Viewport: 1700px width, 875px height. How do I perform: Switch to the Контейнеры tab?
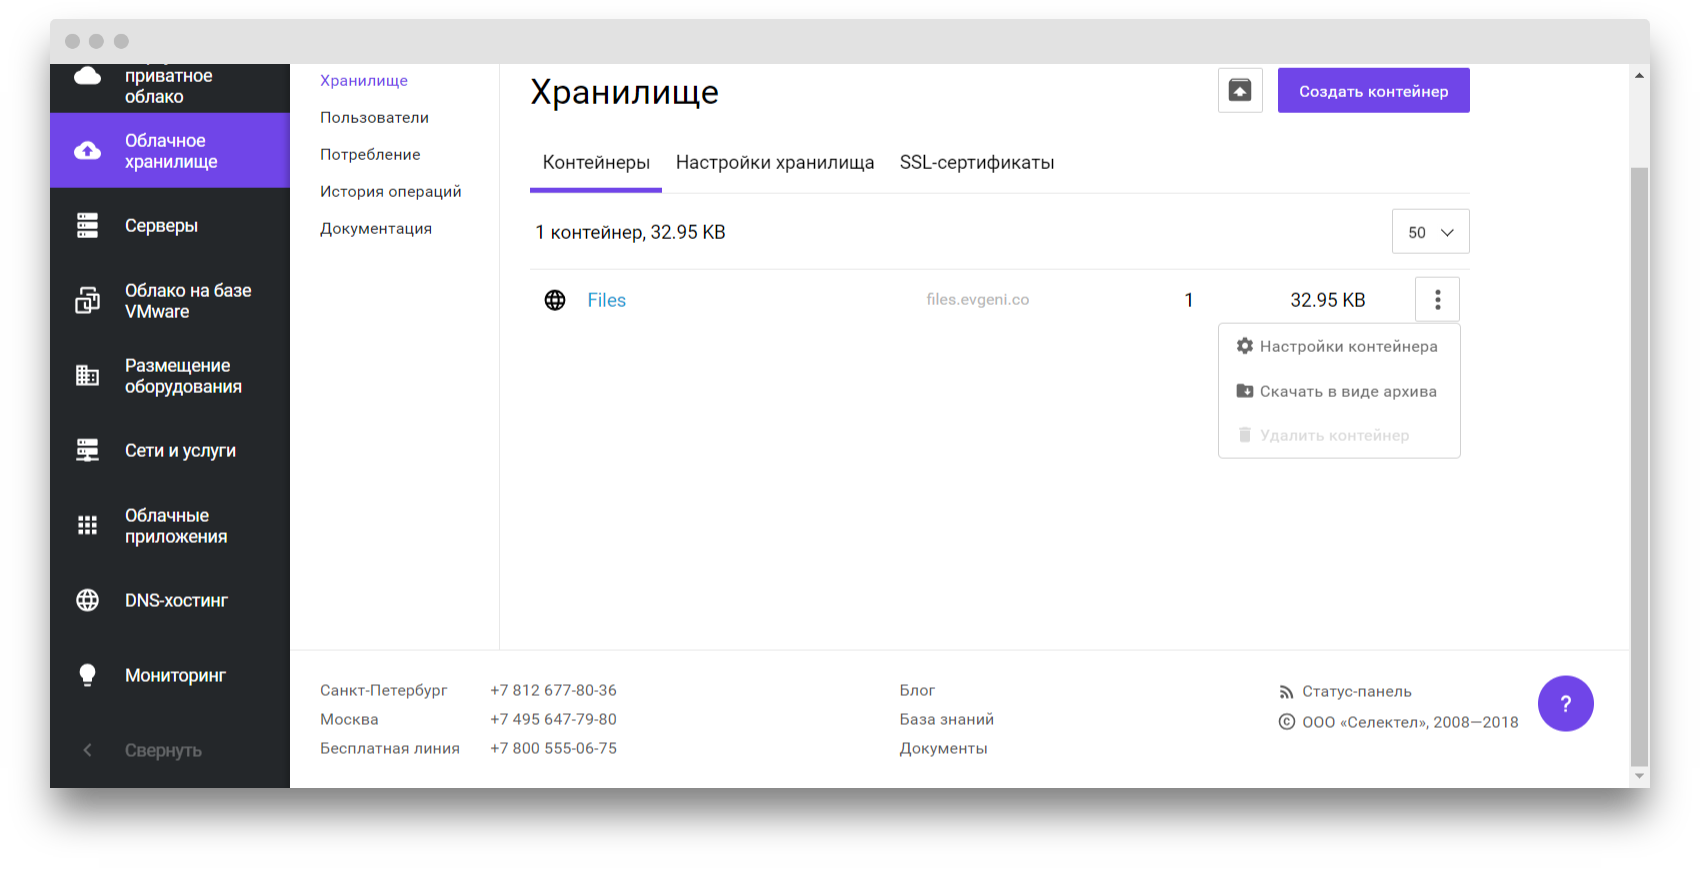[596, 163]
